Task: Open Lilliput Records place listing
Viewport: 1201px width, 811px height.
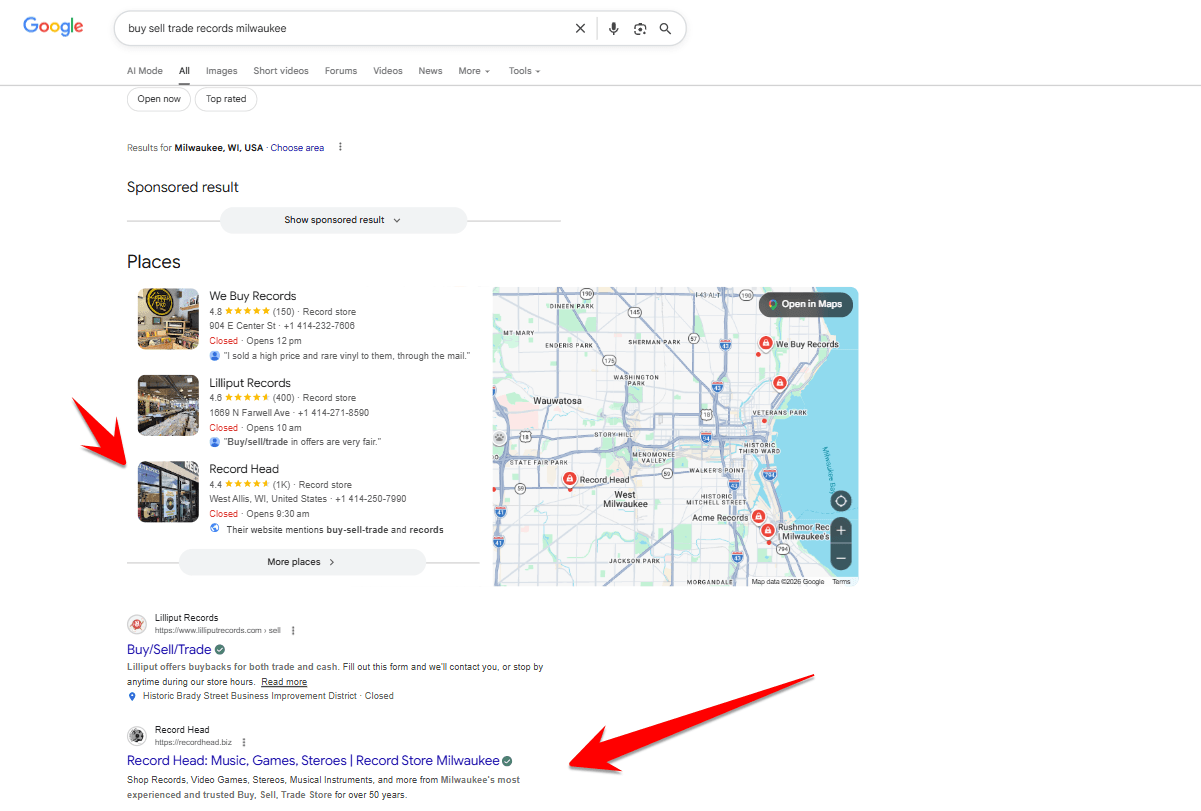Action: coord(250,383)
